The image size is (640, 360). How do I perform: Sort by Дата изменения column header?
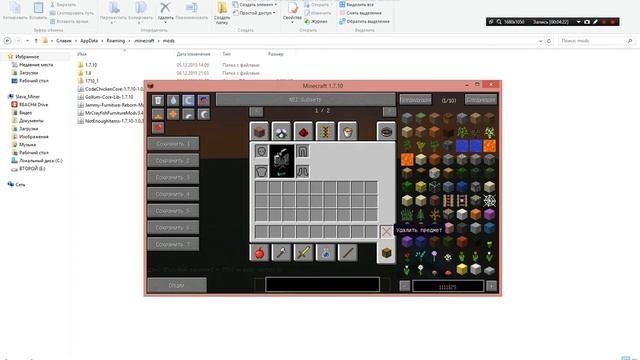tap(193, 54)
